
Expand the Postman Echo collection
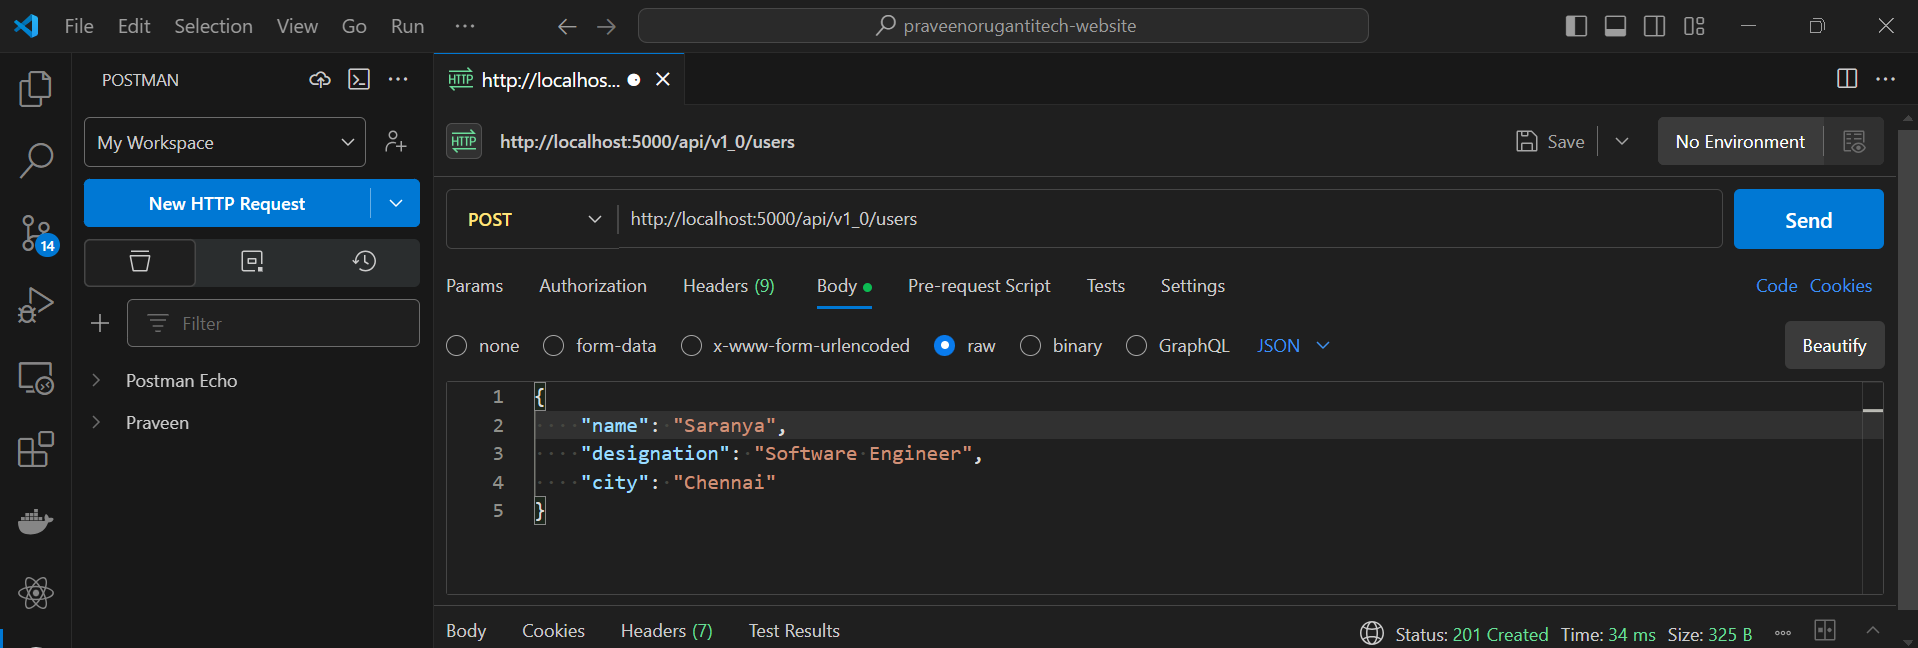(96, 381)
